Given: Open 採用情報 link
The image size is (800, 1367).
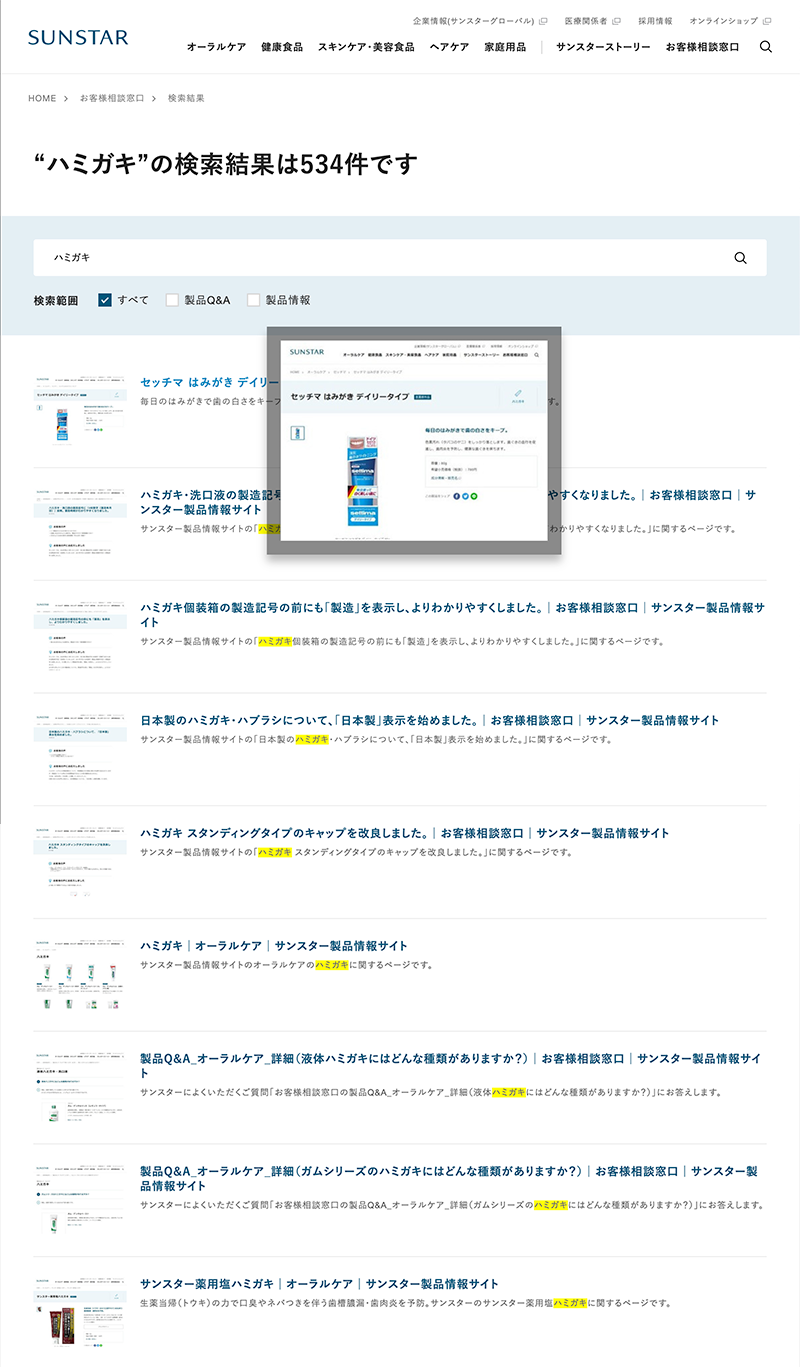Looking at the screenshot, I should point(655,21).
